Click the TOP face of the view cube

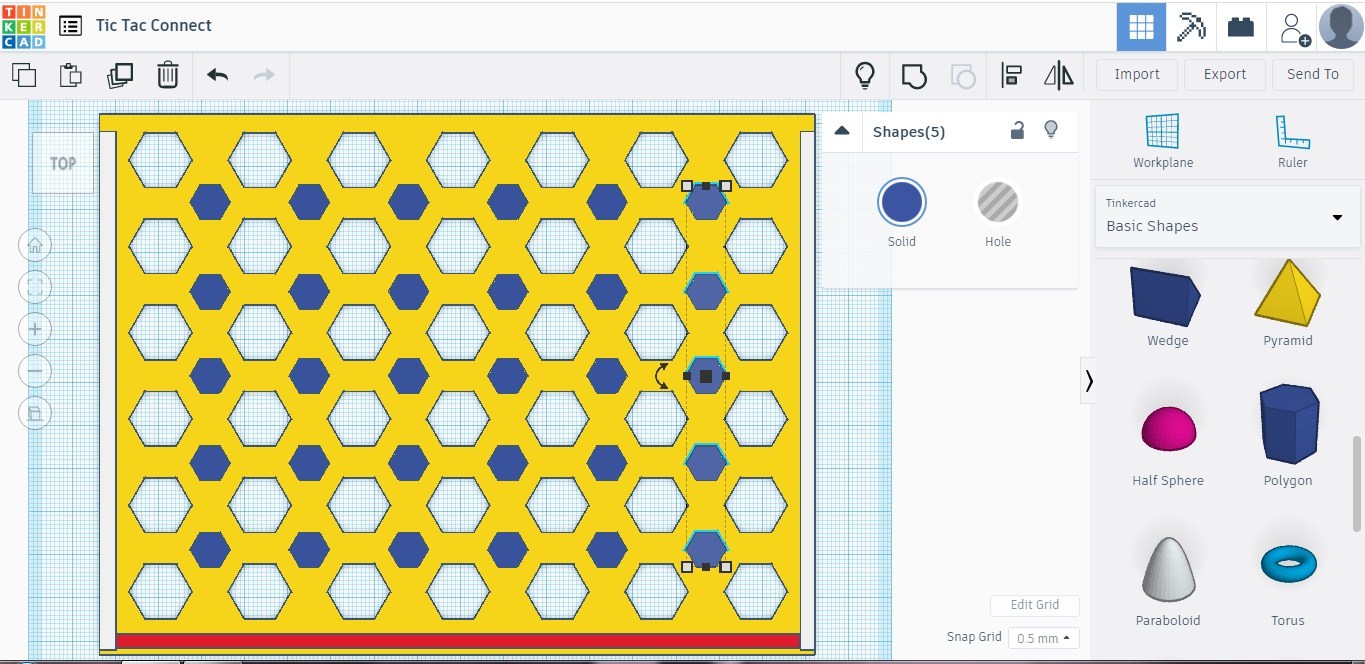point(63,163)
